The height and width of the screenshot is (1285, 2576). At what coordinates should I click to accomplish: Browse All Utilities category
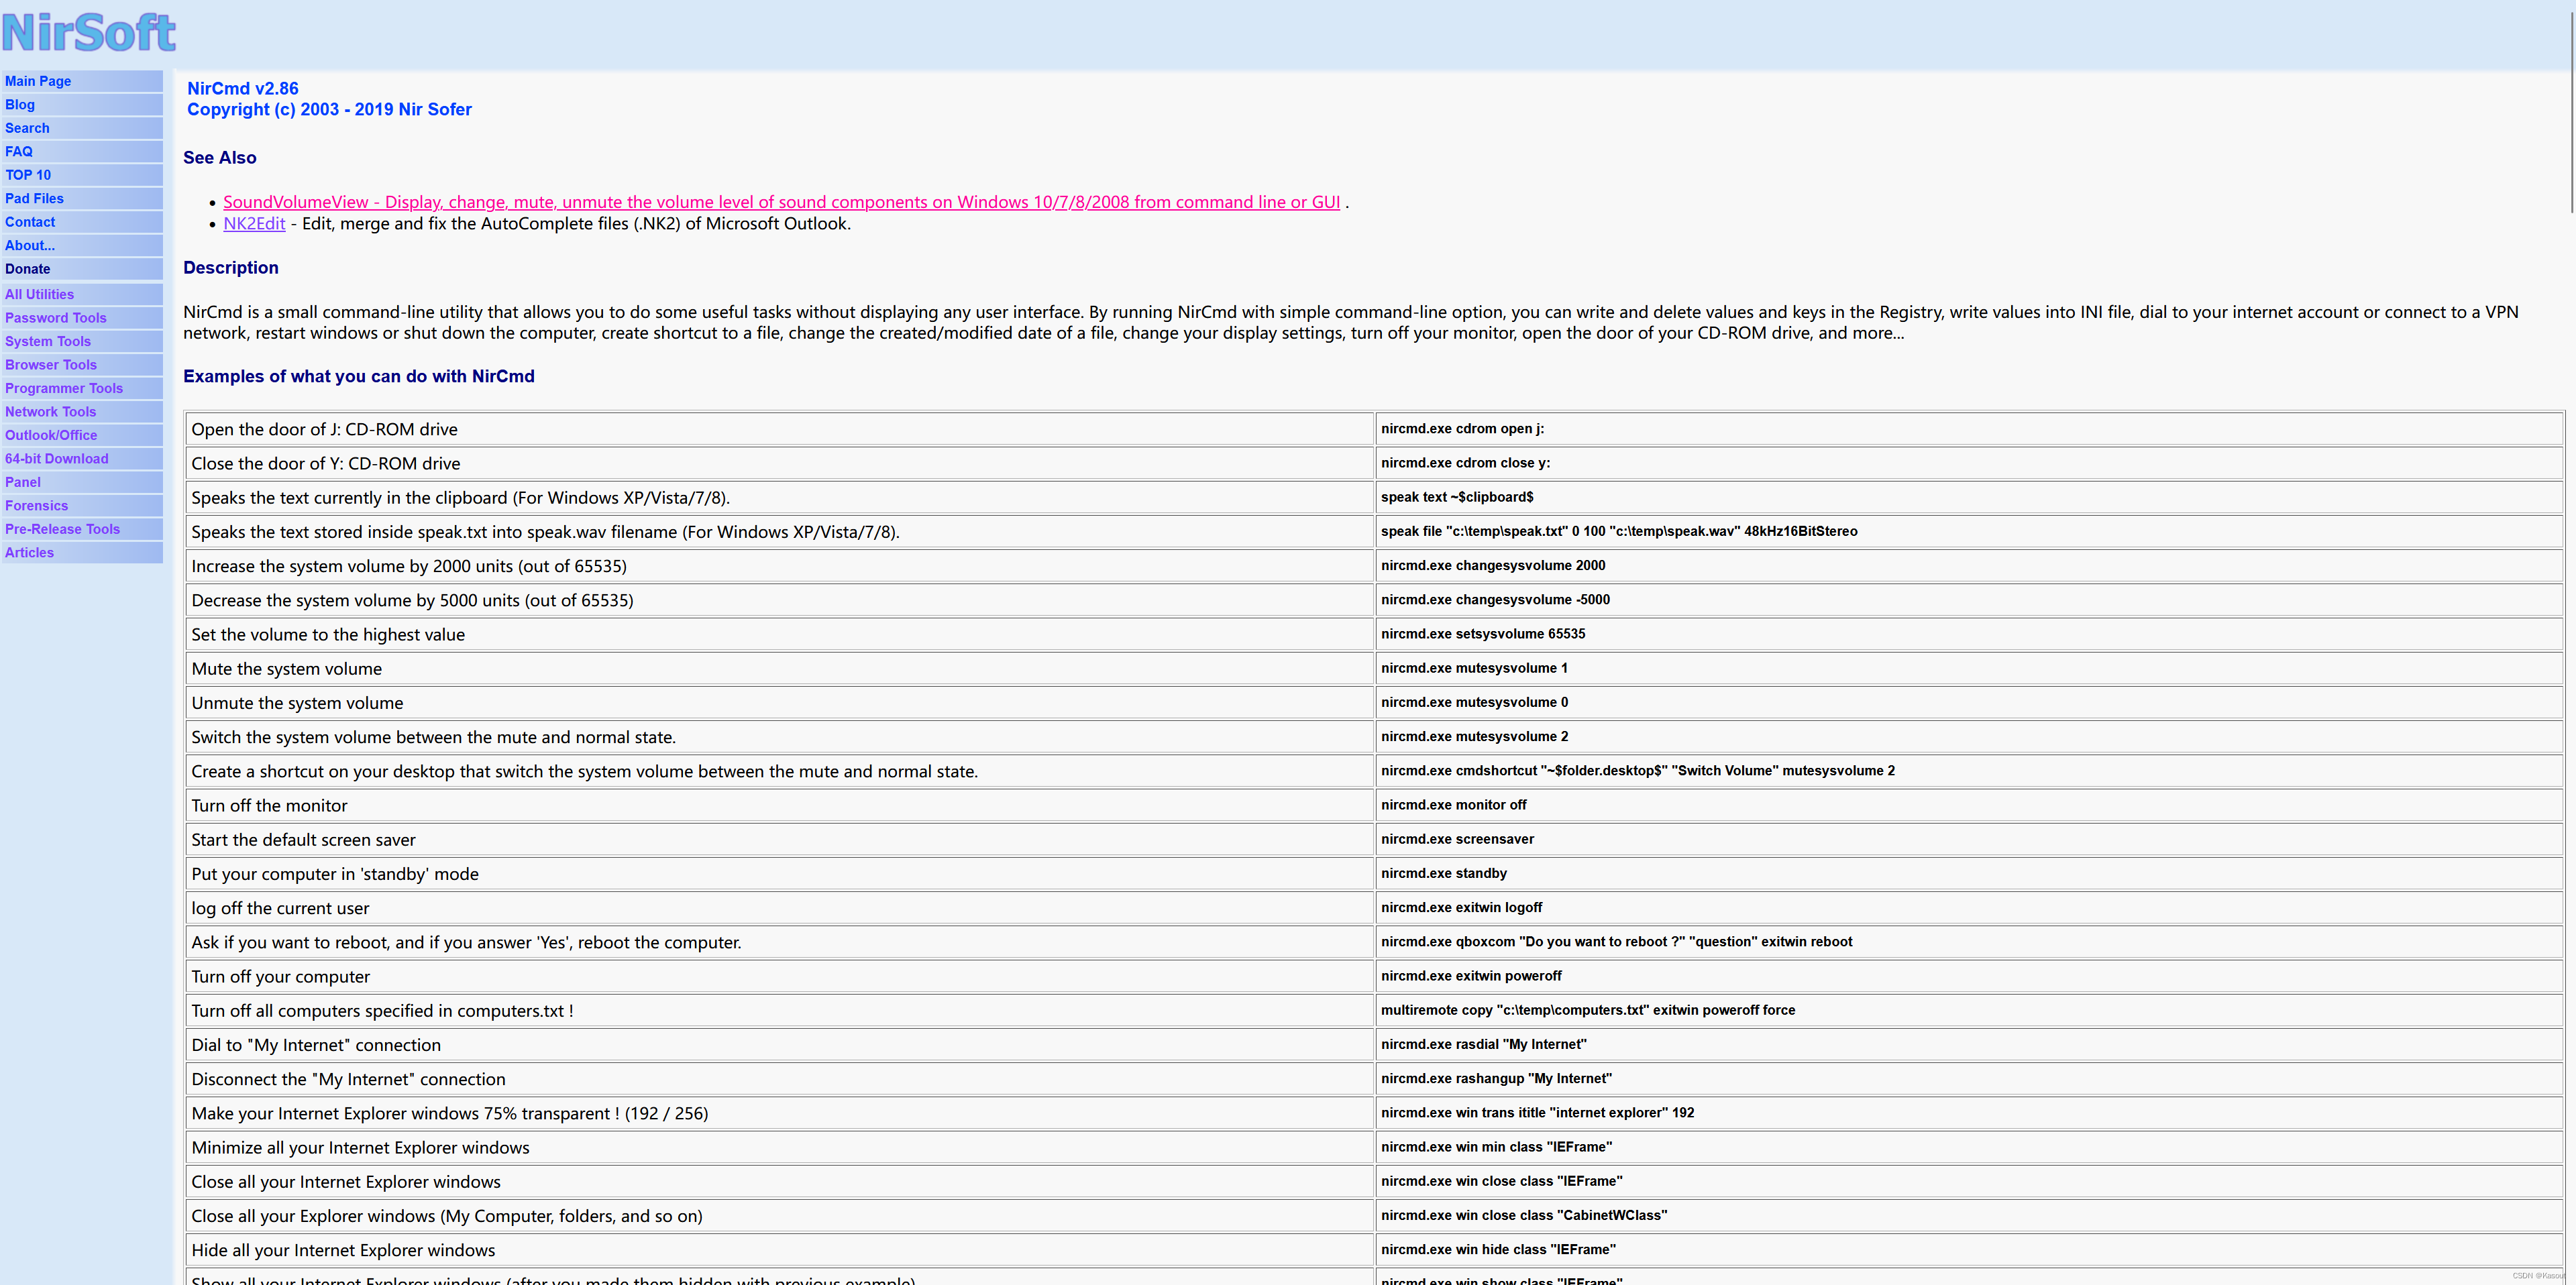pos(39,295)
